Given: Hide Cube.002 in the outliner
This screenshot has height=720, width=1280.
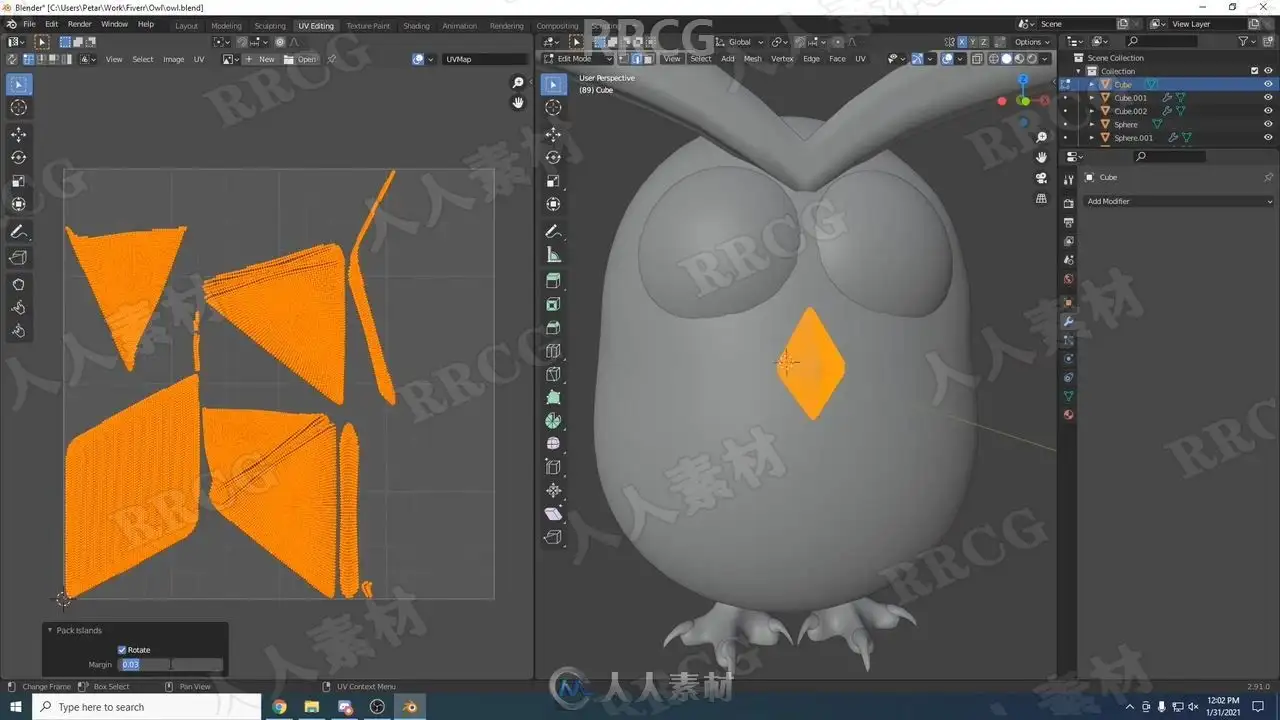Looking at the screenshot, I should click(x=1269, y=111).
